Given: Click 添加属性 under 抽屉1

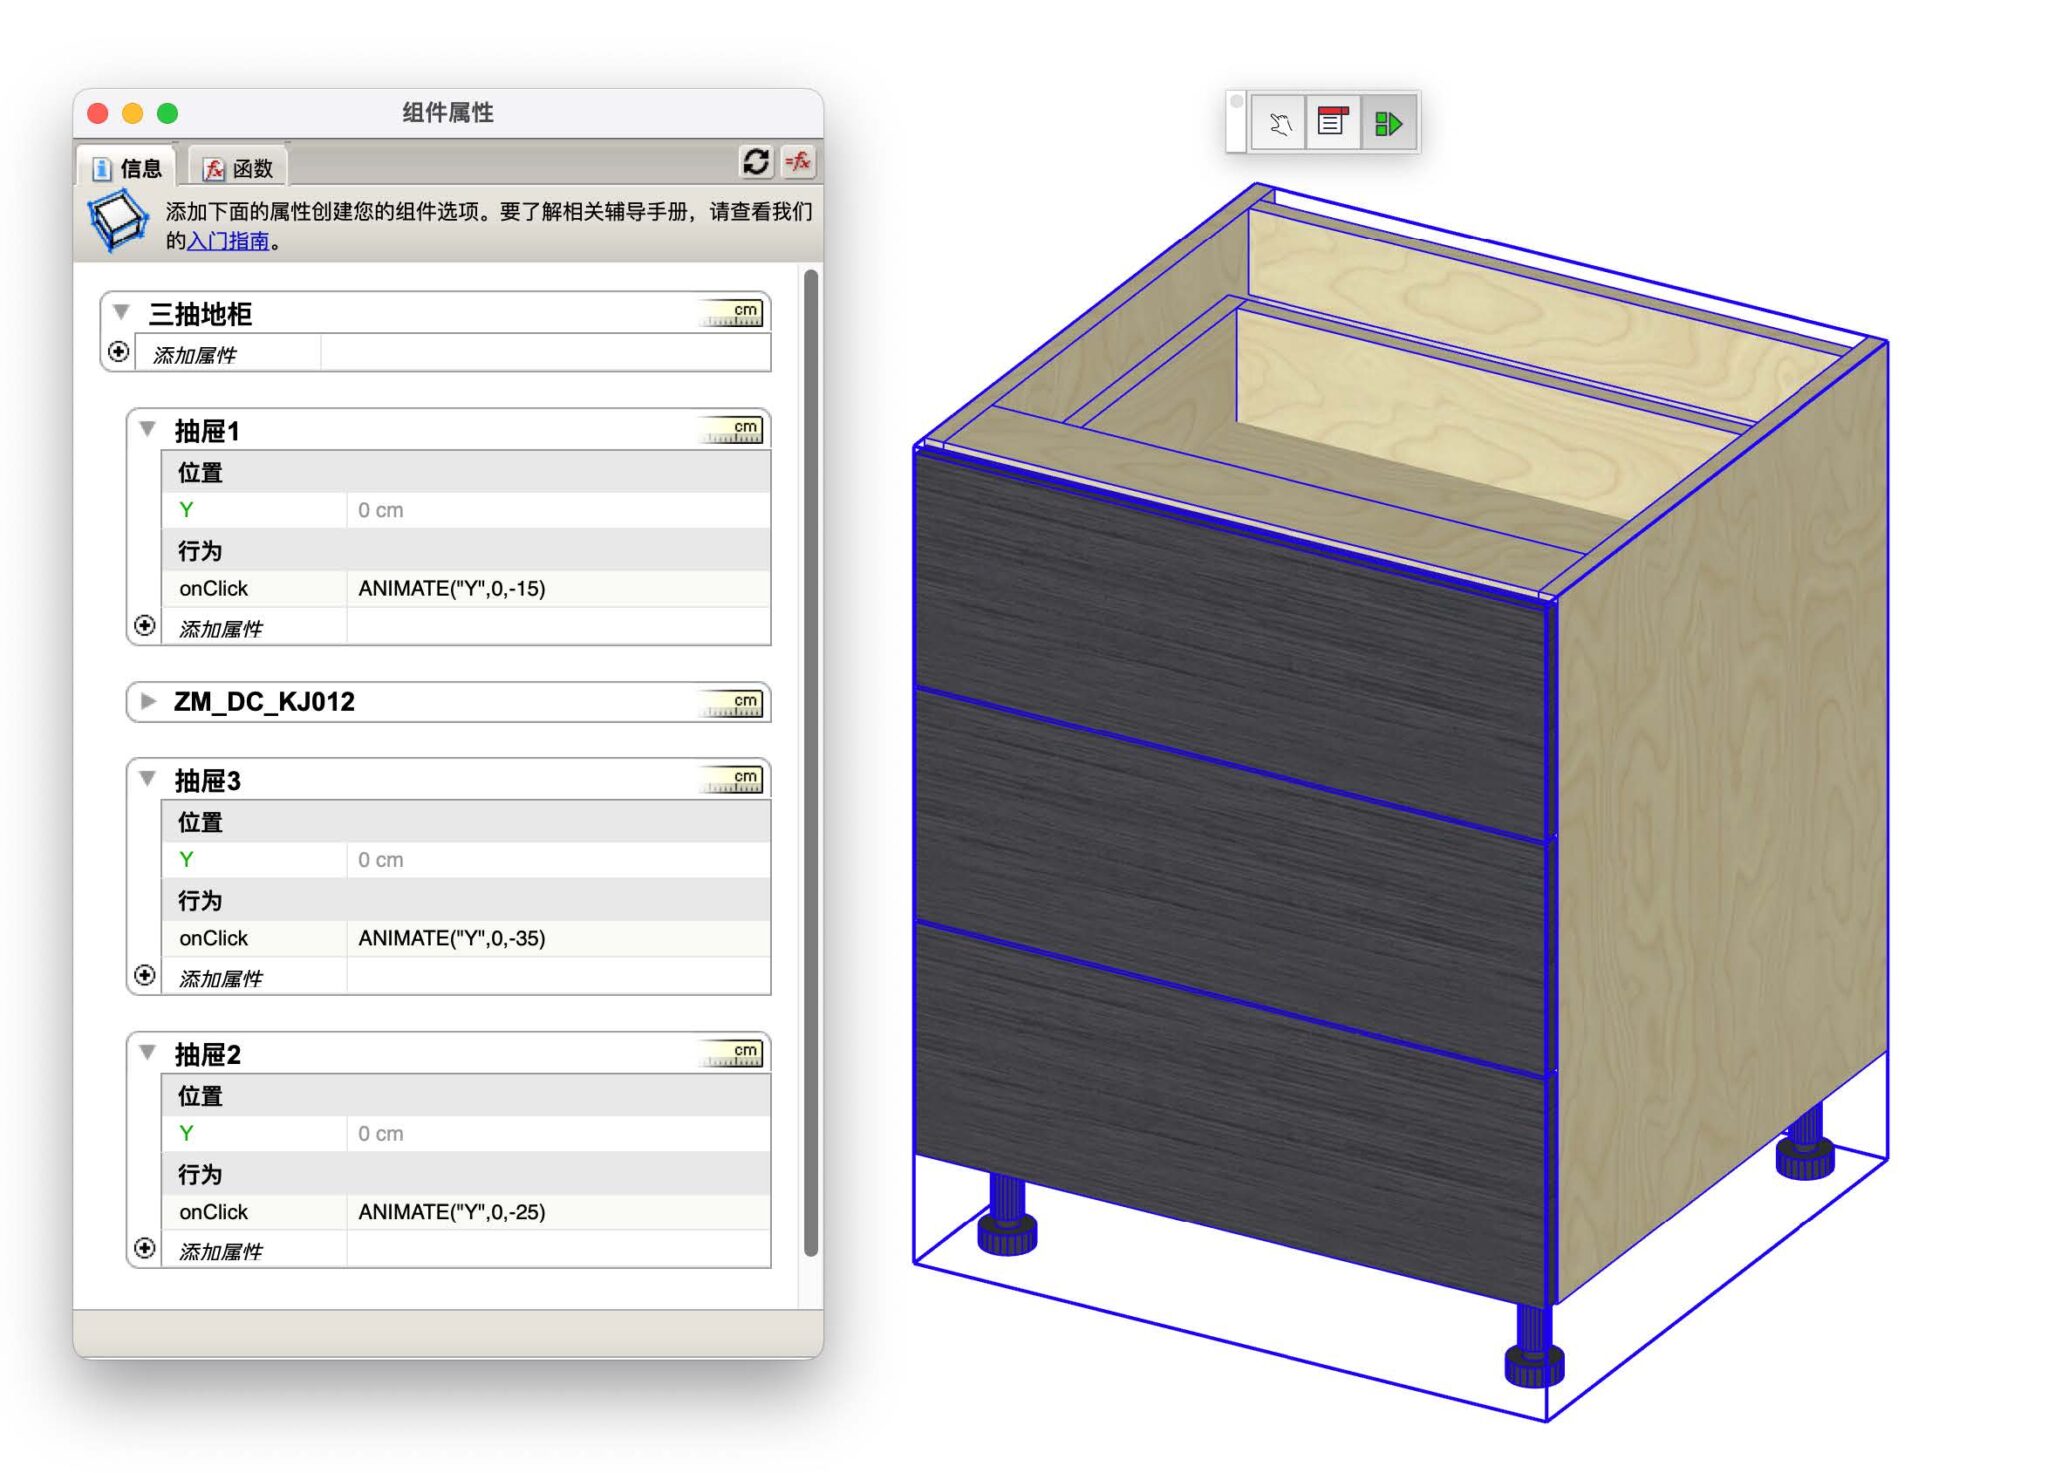Looking at the screenshot, I should (221, 629).
